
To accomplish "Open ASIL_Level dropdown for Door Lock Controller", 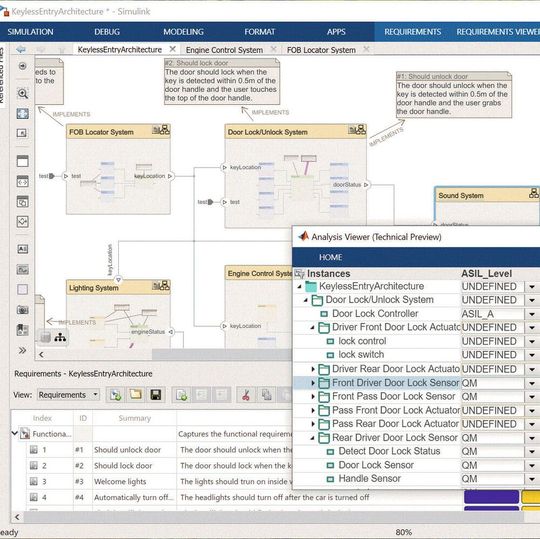I will pyautogui.click(x=532, y=314).
